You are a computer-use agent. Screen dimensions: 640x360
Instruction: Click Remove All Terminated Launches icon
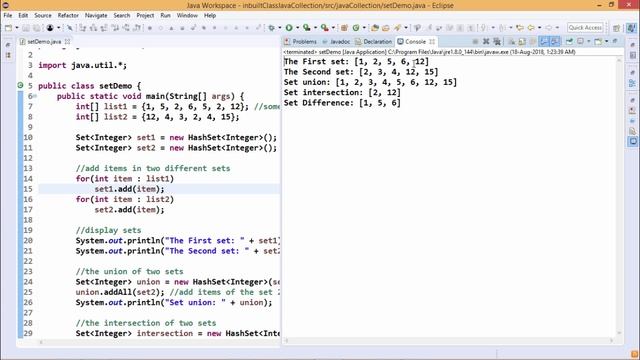(497, 41)
